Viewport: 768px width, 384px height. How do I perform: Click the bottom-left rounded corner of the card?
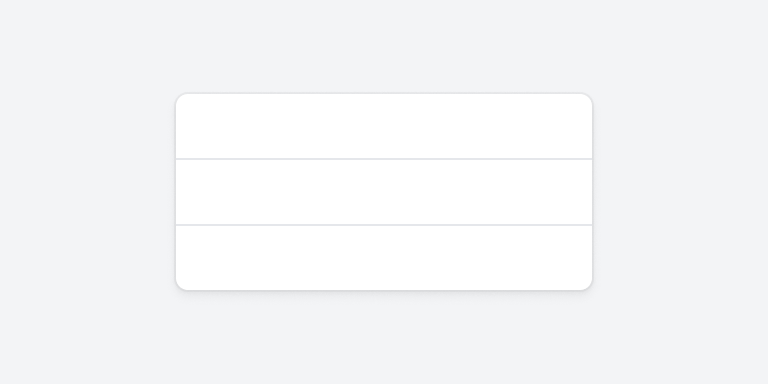pyautogui.click(x=181, y=286)
